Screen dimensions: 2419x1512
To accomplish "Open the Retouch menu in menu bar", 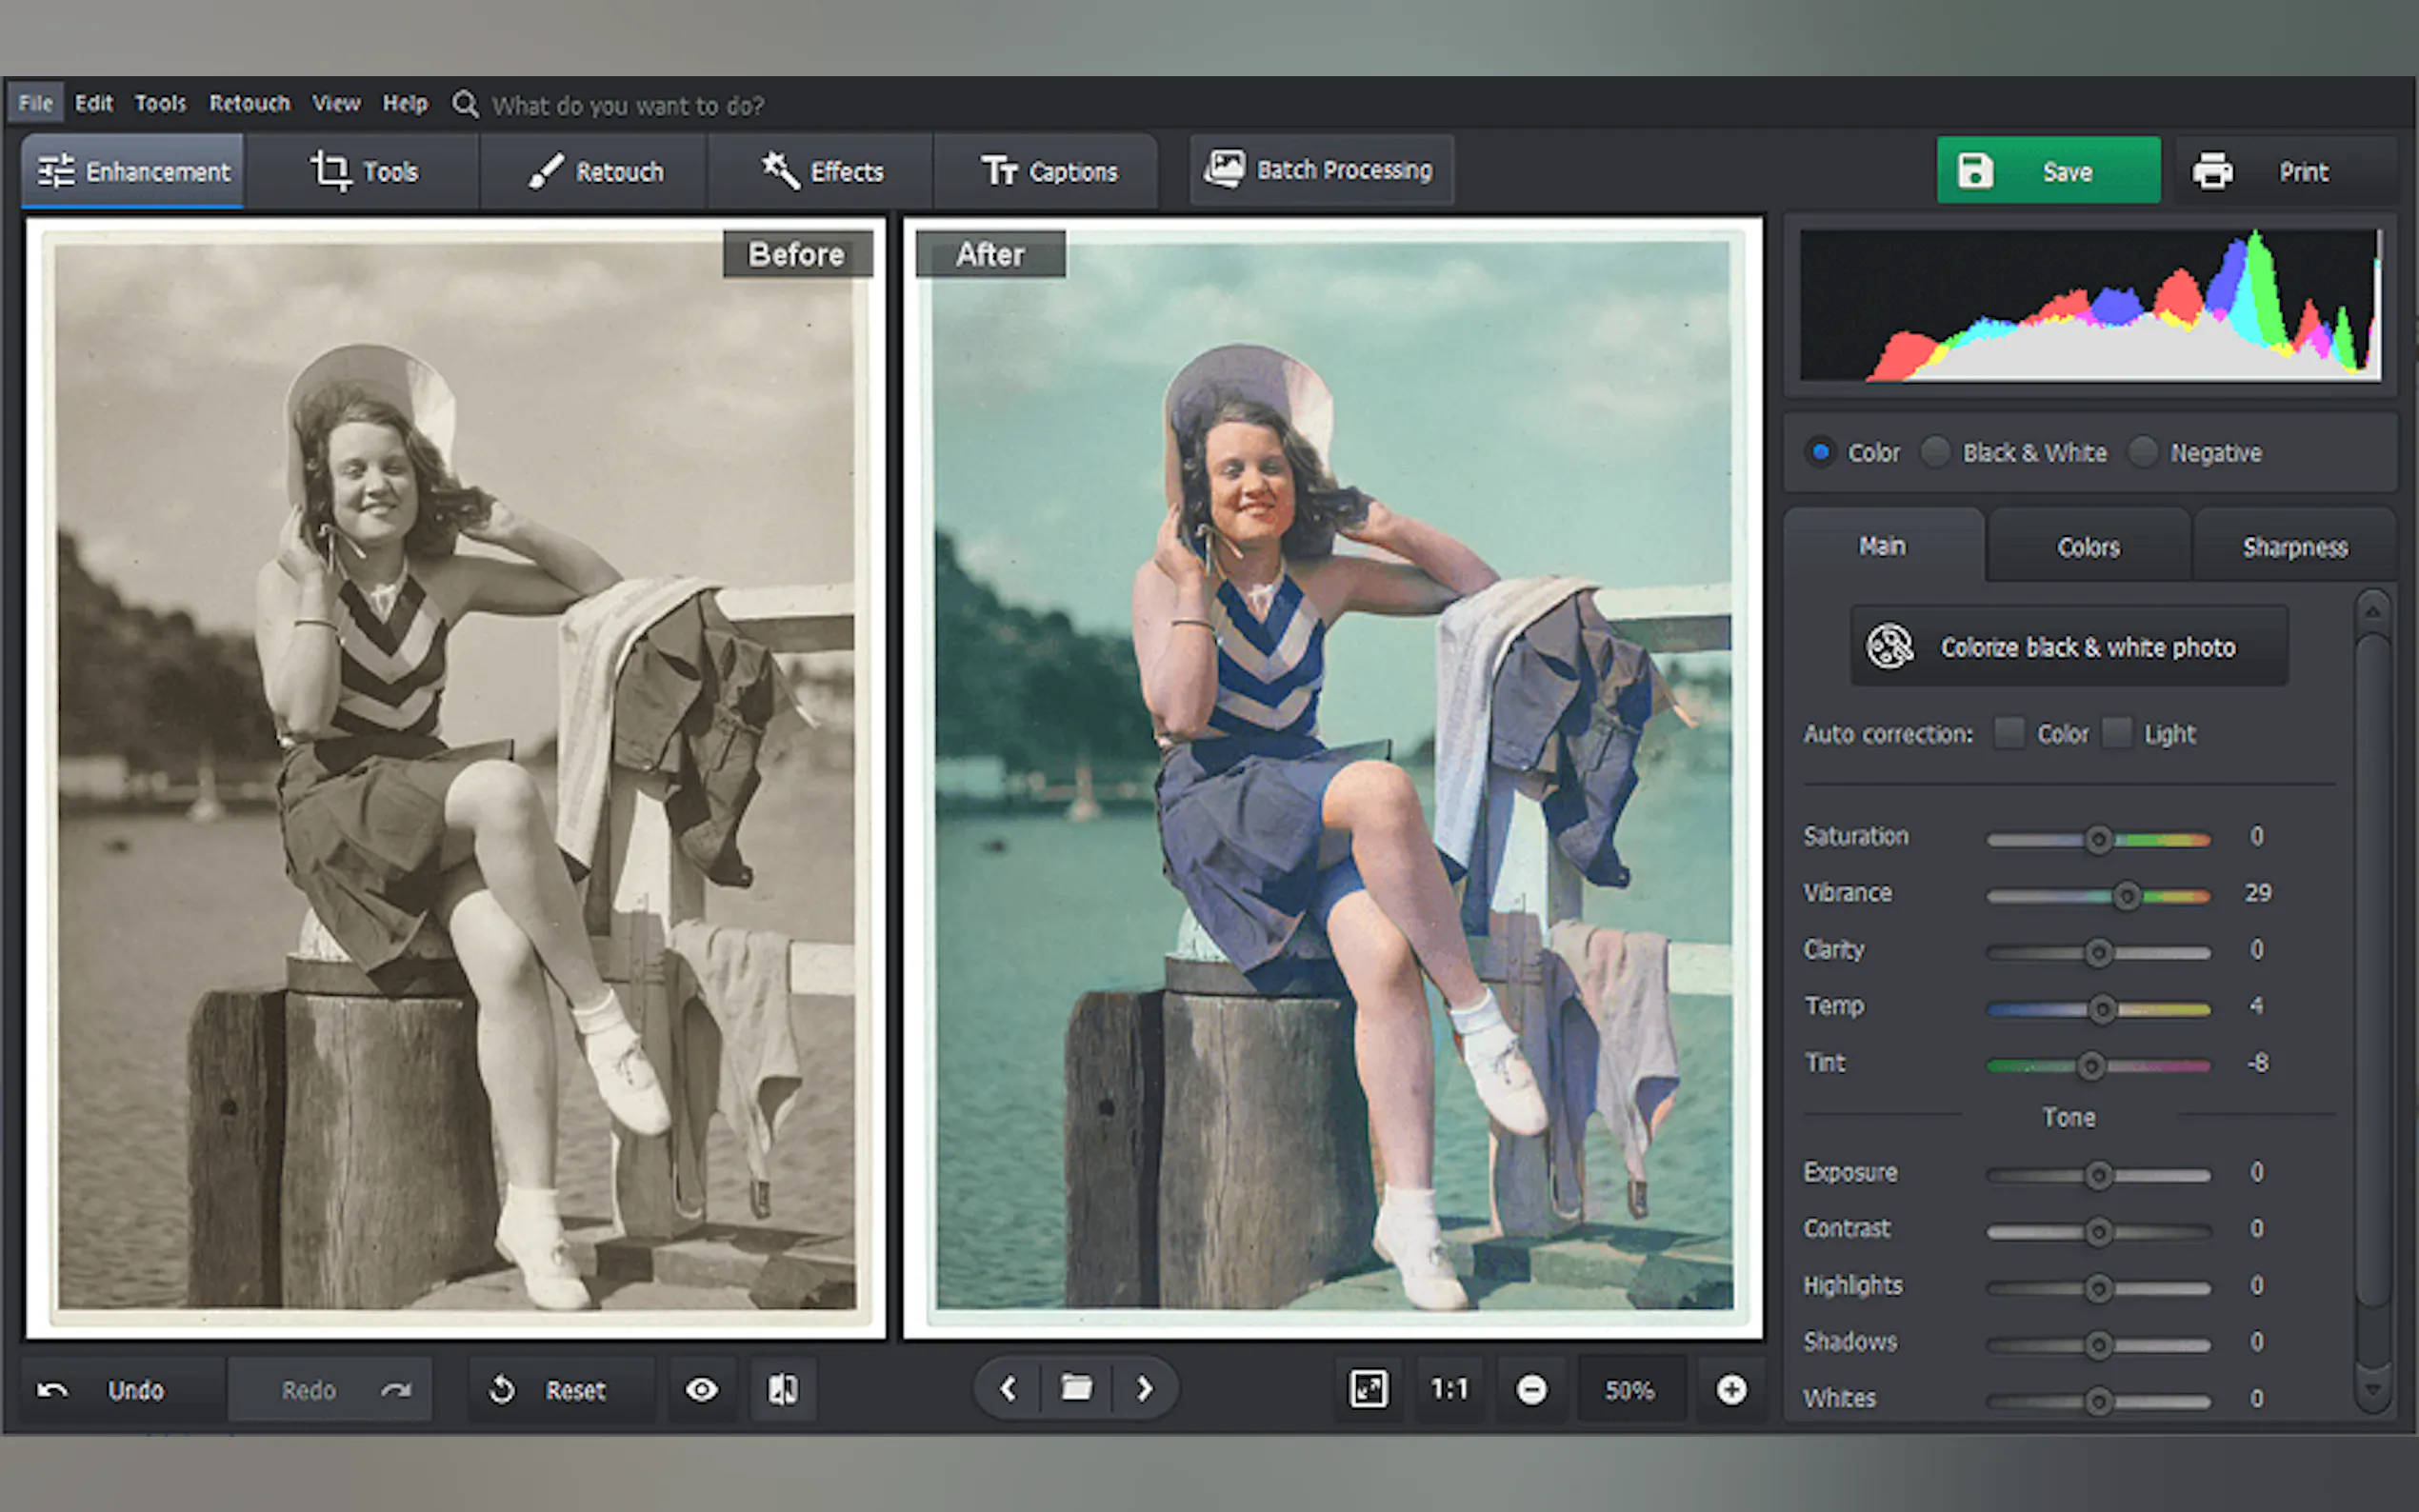I will [249, 103].
